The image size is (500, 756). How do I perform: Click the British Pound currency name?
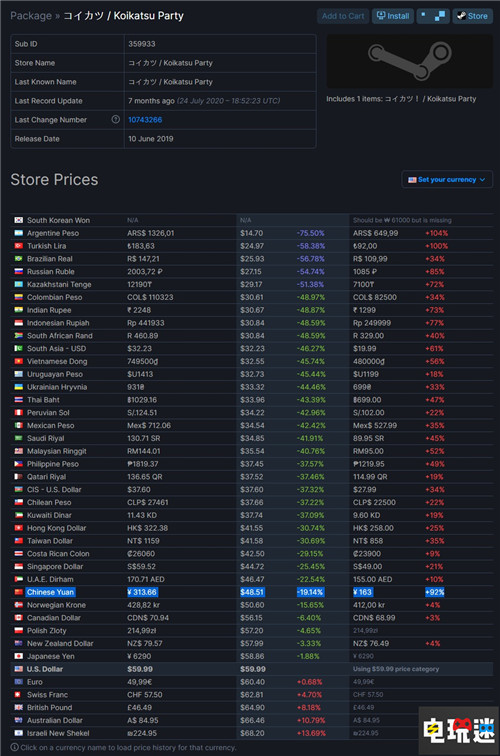(x=49, y=708)
